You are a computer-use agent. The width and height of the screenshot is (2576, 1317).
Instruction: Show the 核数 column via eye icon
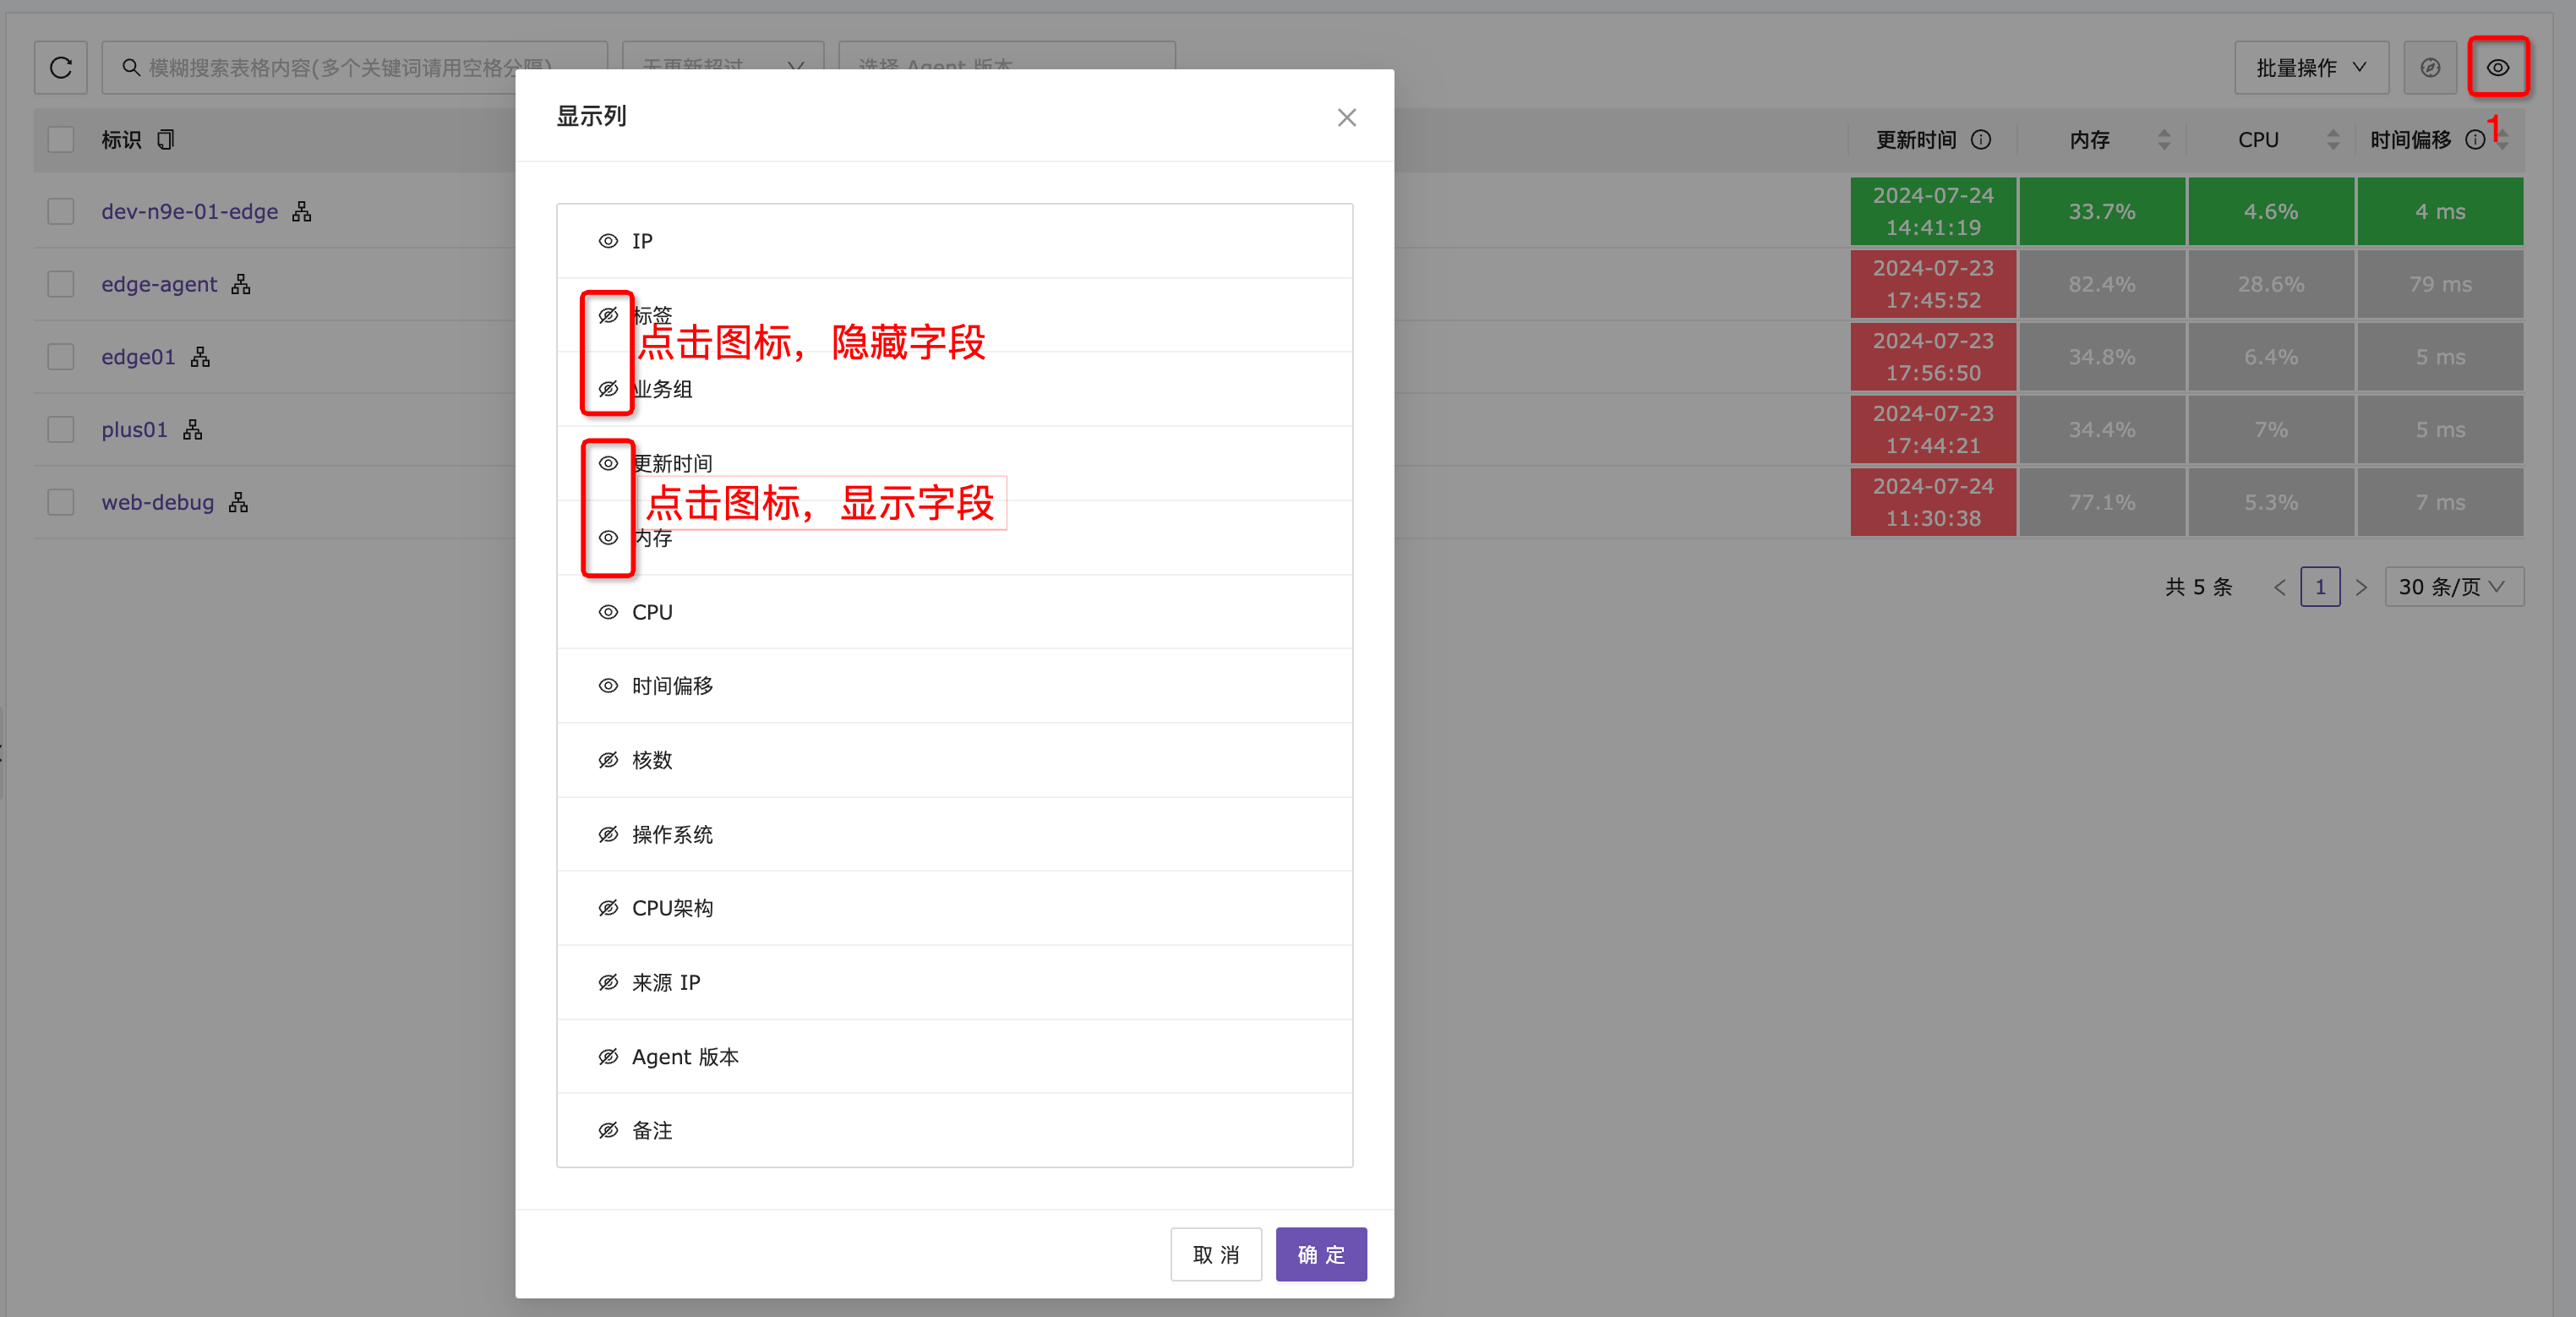(x=608, y=760)
